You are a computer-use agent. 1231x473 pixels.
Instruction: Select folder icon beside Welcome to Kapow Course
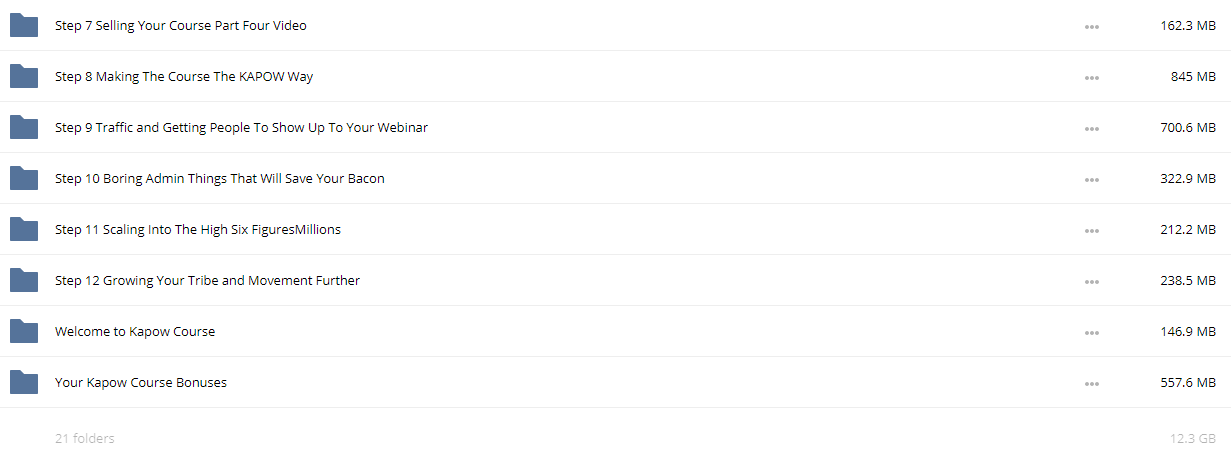24,331
